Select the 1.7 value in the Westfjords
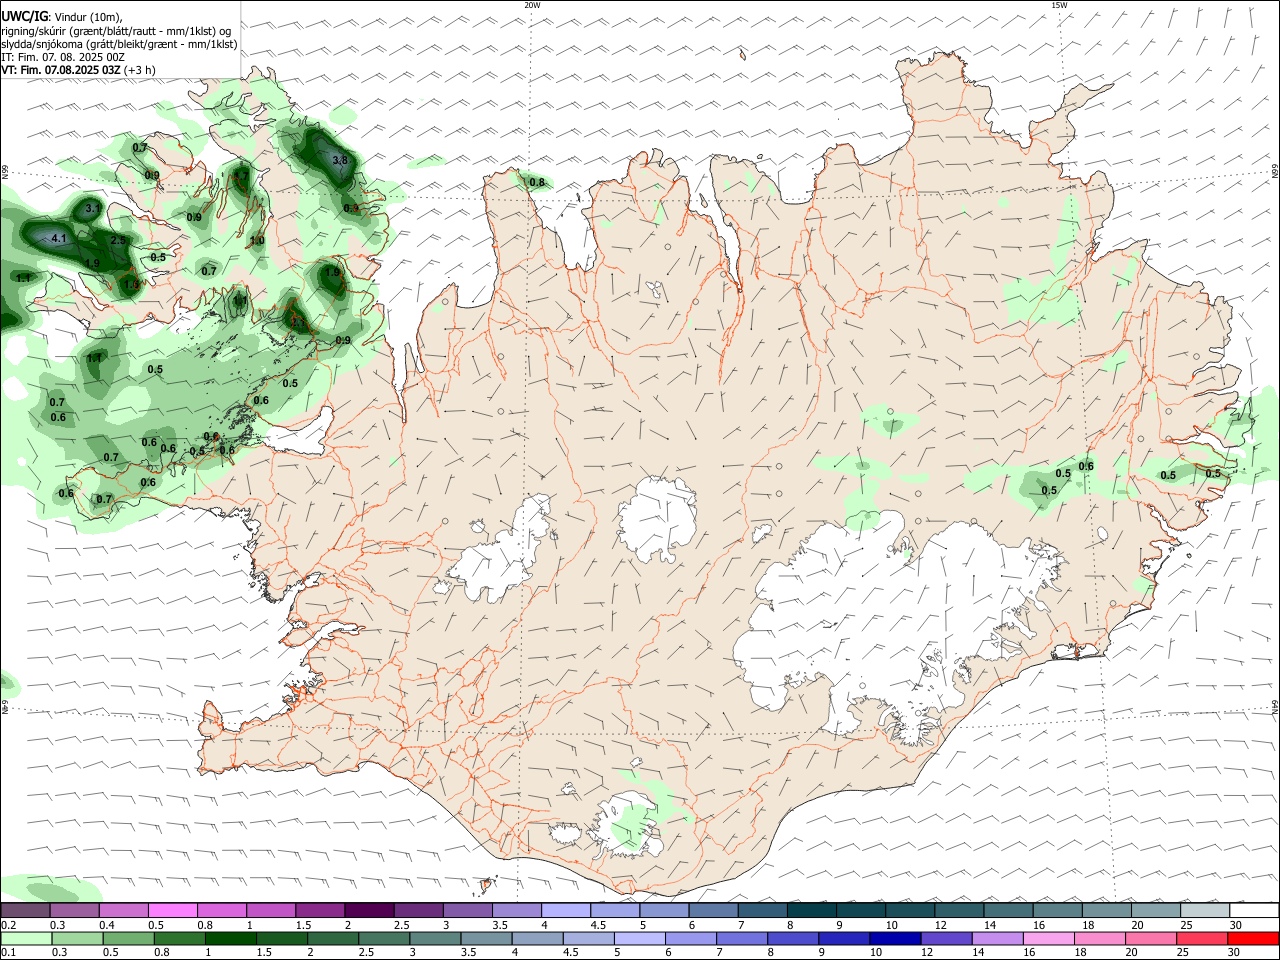 [240, 175]
